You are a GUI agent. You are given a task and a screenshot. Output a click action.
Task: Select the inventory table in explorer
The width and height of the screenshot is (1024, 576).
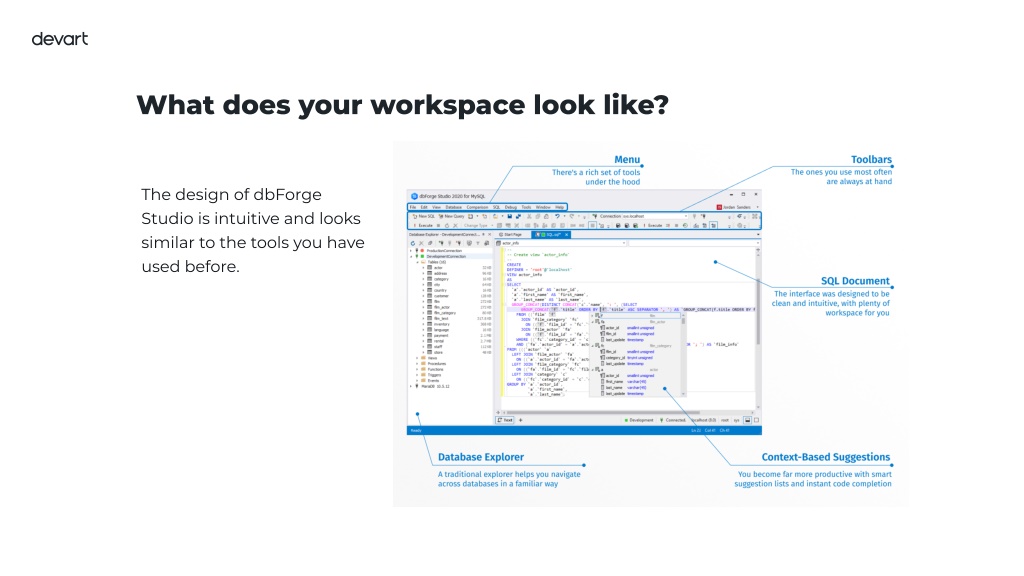pos(441,324)
